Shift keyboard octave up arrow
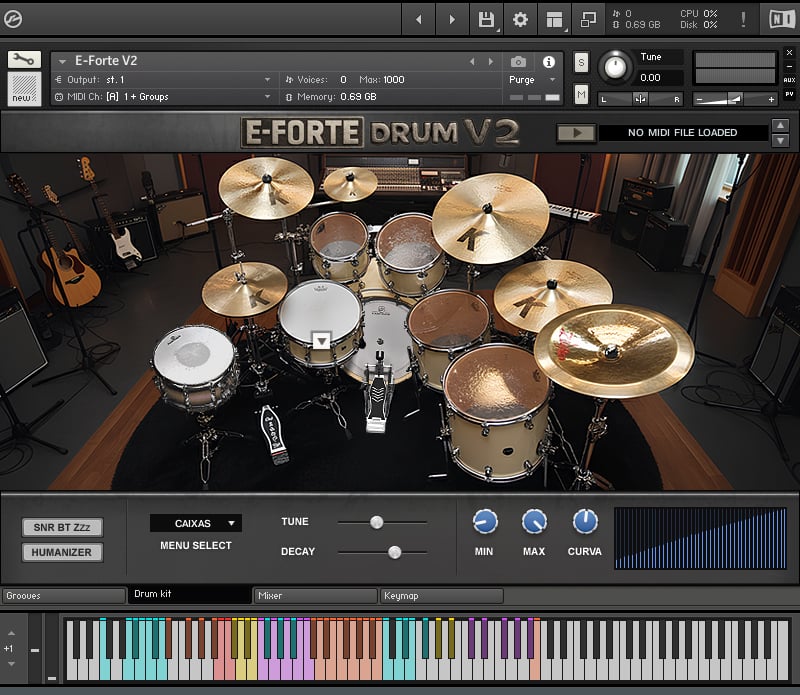The width and height of the screenshot is (800, 695). click(x=11, y=633)
